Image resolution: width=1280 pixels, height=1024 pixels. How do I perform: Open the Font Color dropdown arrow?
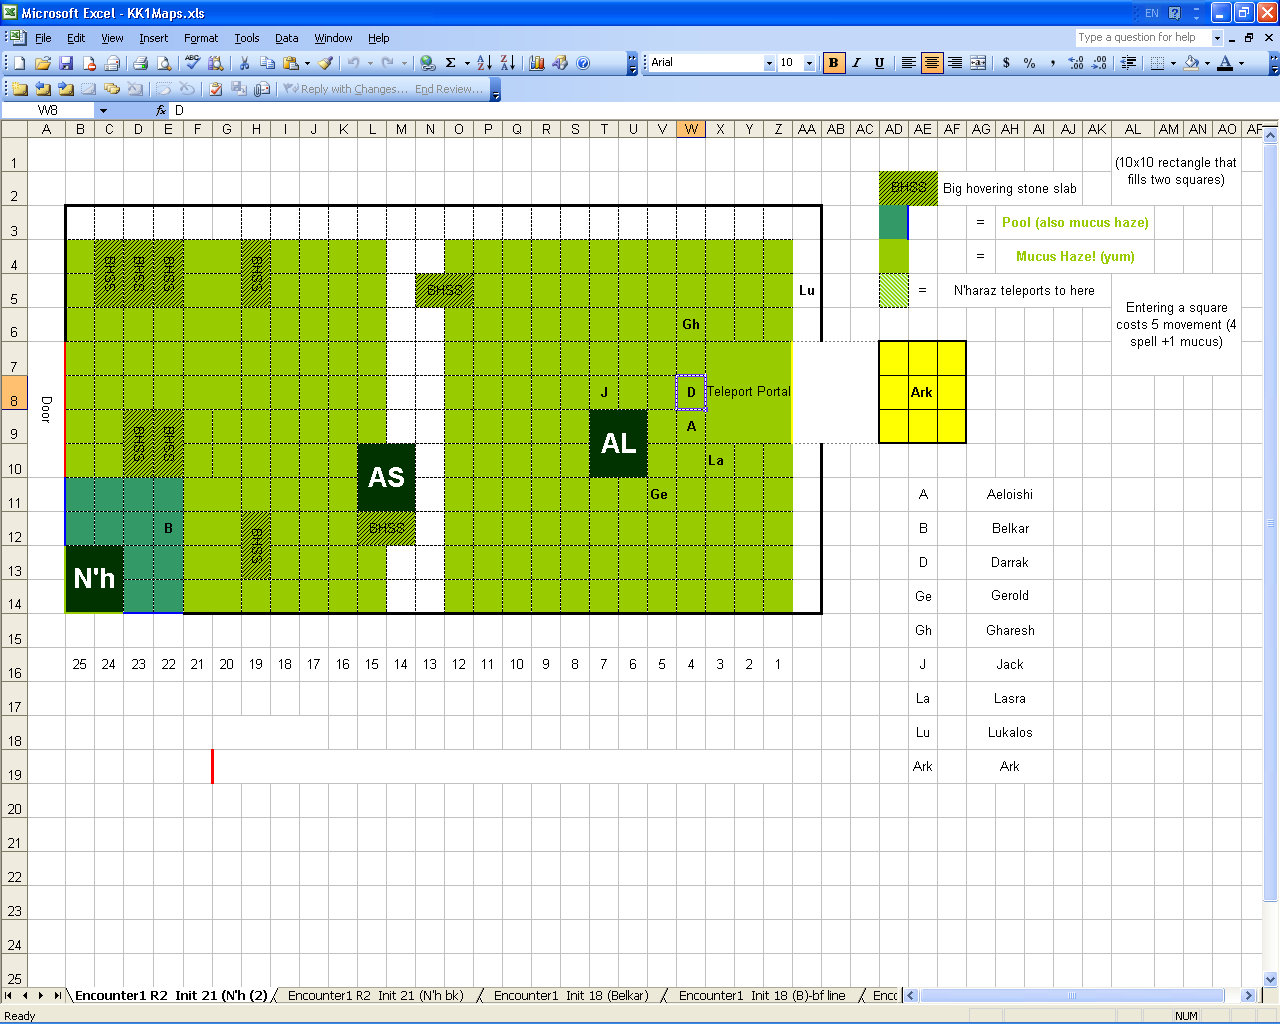[x=1242, y=63]
